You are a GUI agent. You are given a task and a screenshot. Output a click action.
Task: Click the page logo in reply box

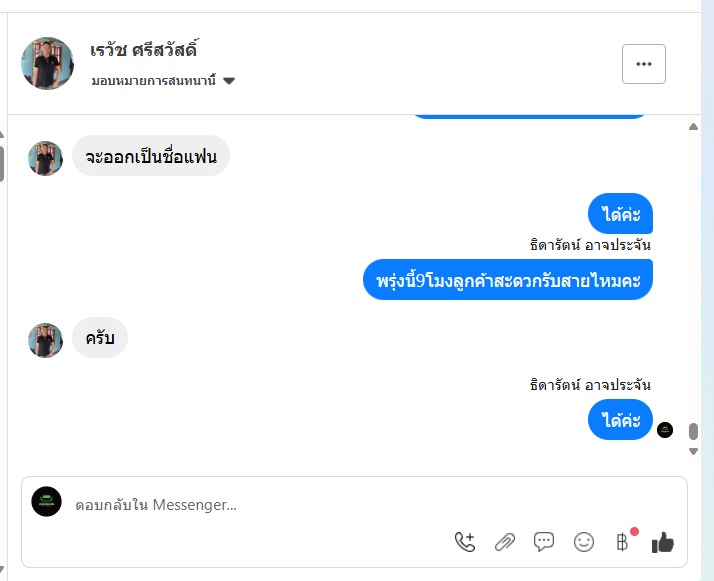[47, 501]
